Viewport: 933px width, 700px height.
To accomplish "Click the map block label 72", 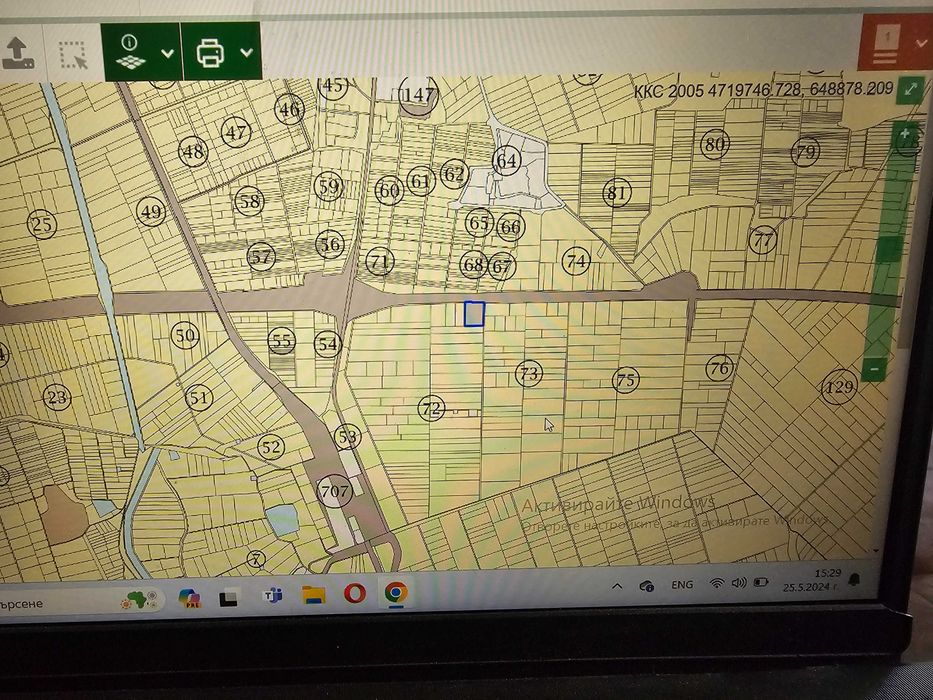I will (x=431, y=408).
